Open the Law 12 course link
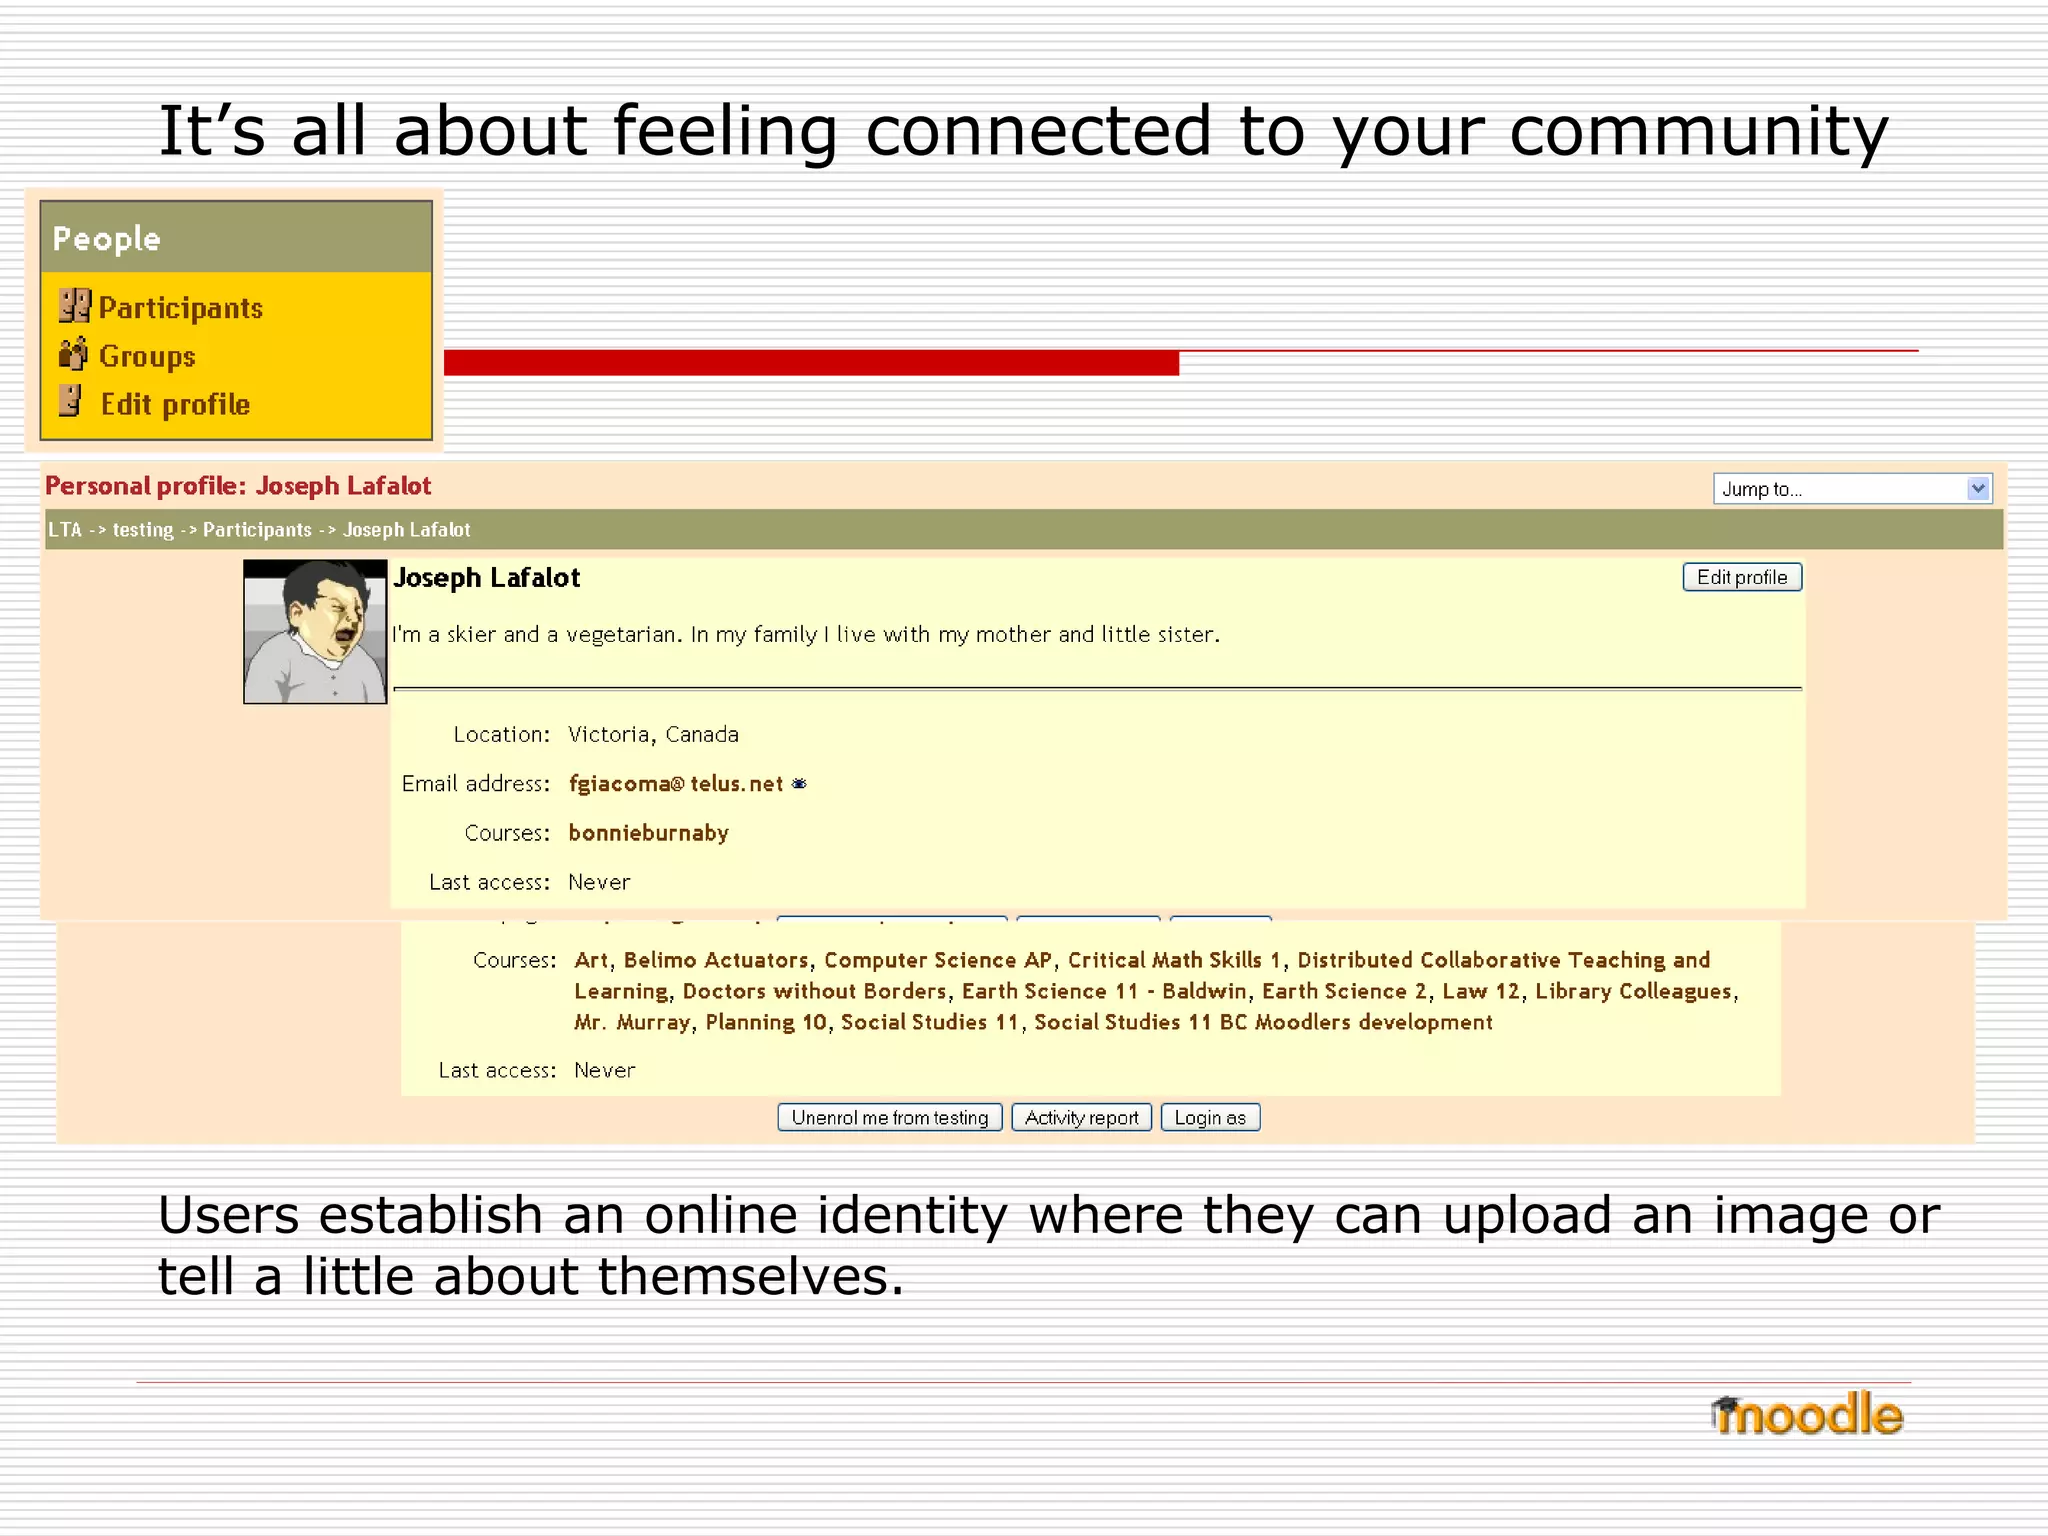The width and height of the screenshot is (2048, 1536). pyautogui.click(x=1481, y=991)
